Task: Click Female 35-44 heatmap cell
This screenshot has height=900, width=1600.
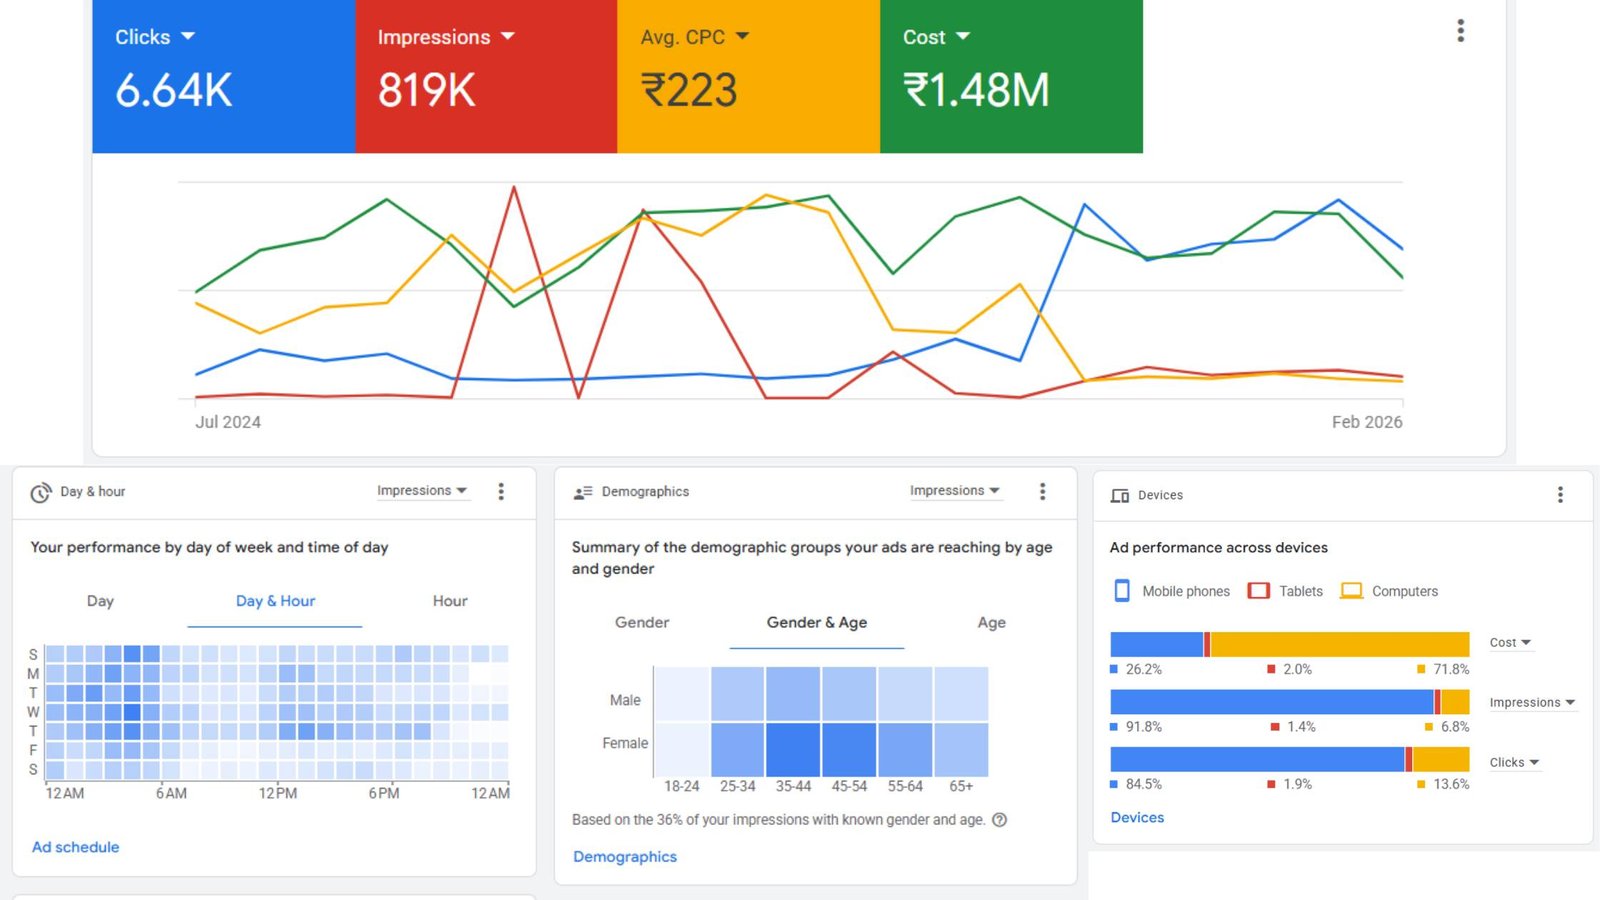Action: point(793,749)
